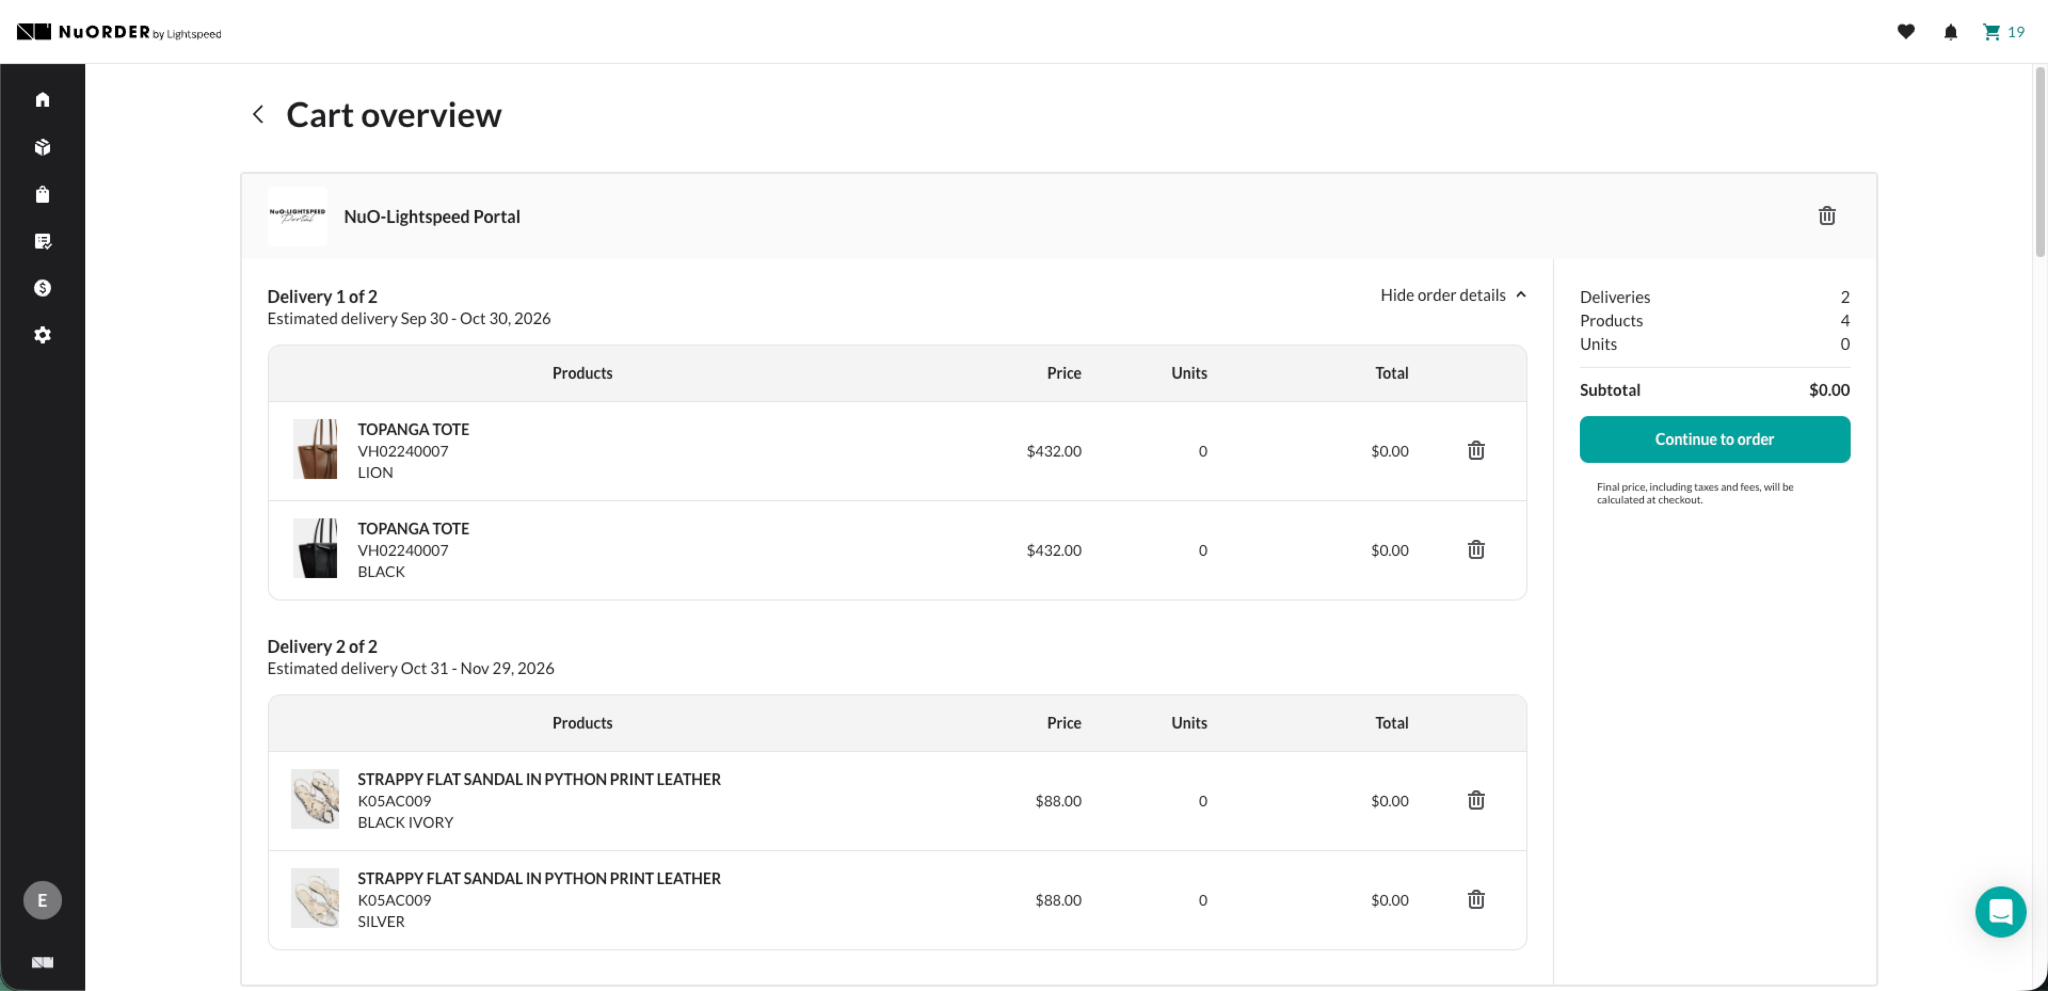Remove Topanga Tote LION from cart
The width and height of the screenshot is (2048, 991).
(x=1475, y=451)
